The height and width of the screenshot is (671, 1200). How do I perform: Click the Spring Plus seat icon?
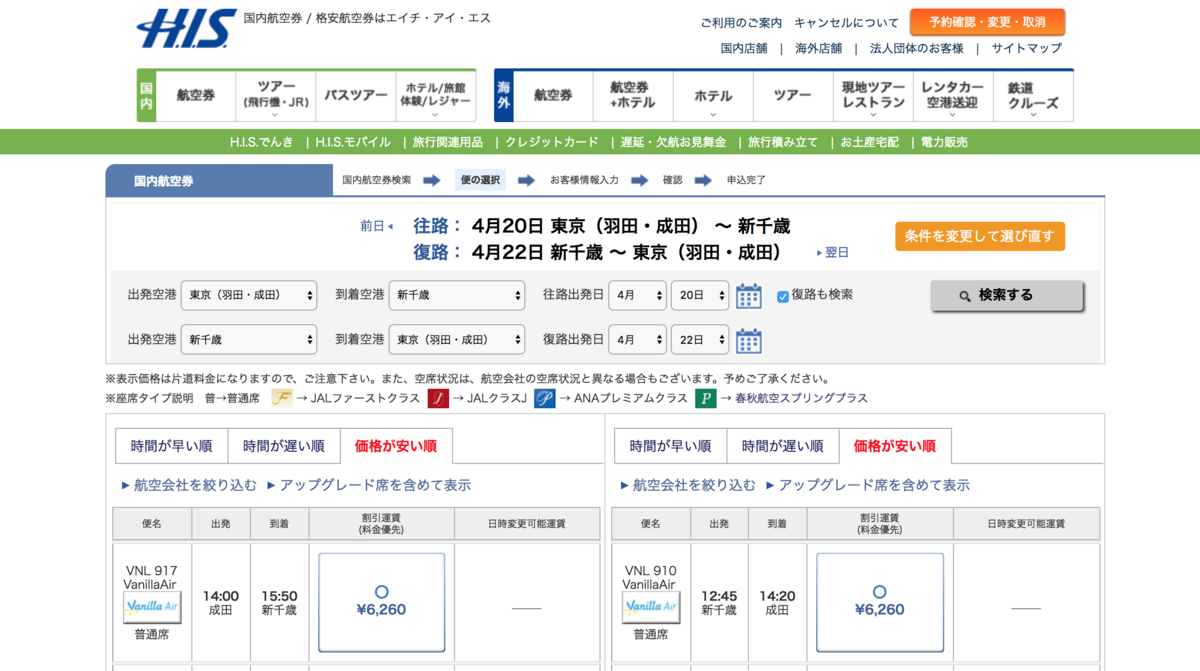706,398
